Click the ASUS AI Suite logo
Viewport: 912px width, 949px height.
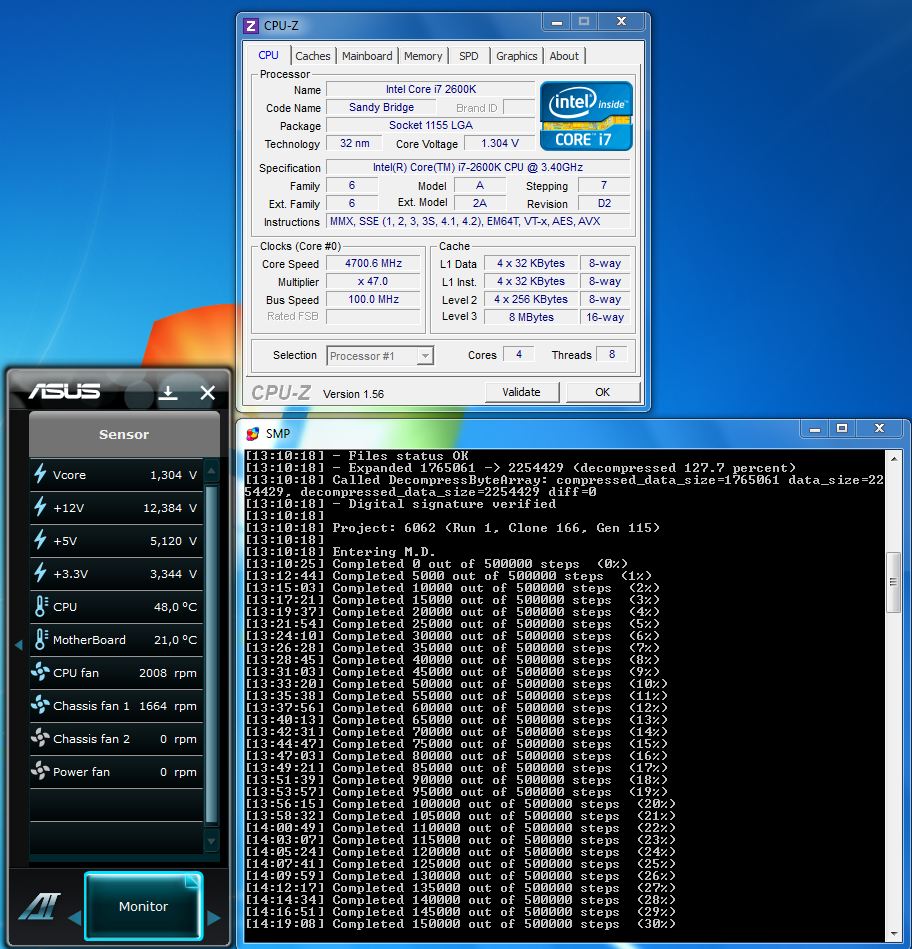[40, 907]
